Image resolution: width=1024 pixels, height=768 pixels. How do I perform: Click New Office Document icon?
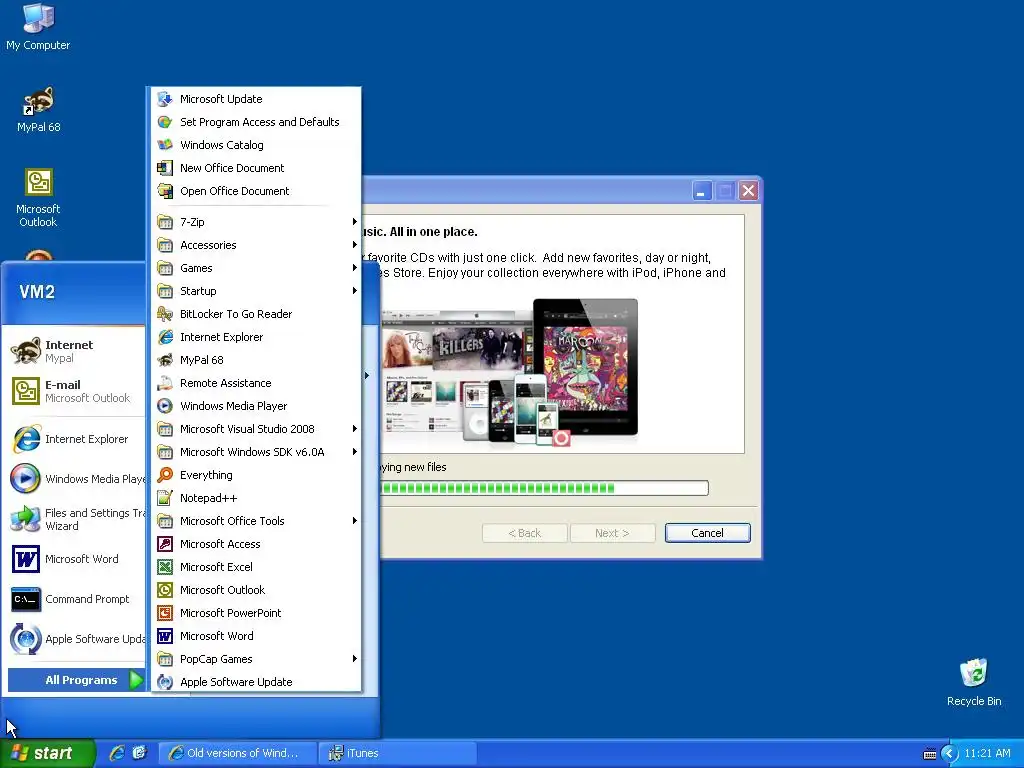coord(165,168)
